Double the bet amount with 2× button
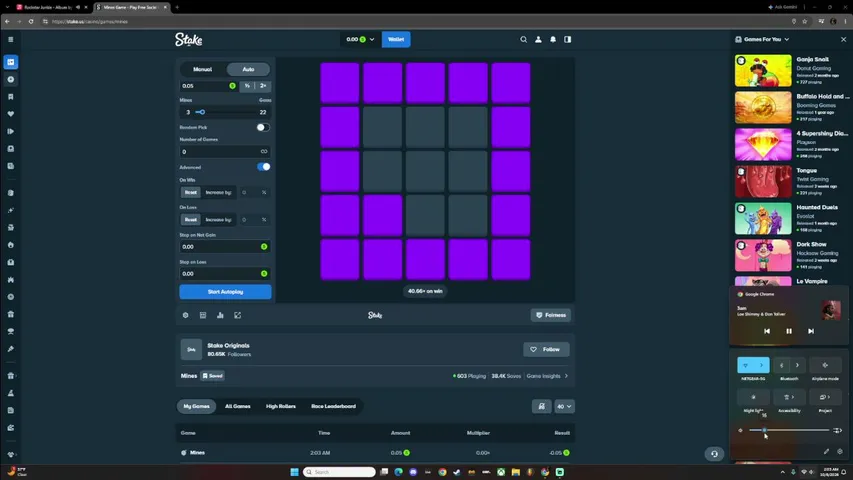Screen dimensions: 853x480 point(263,86)
